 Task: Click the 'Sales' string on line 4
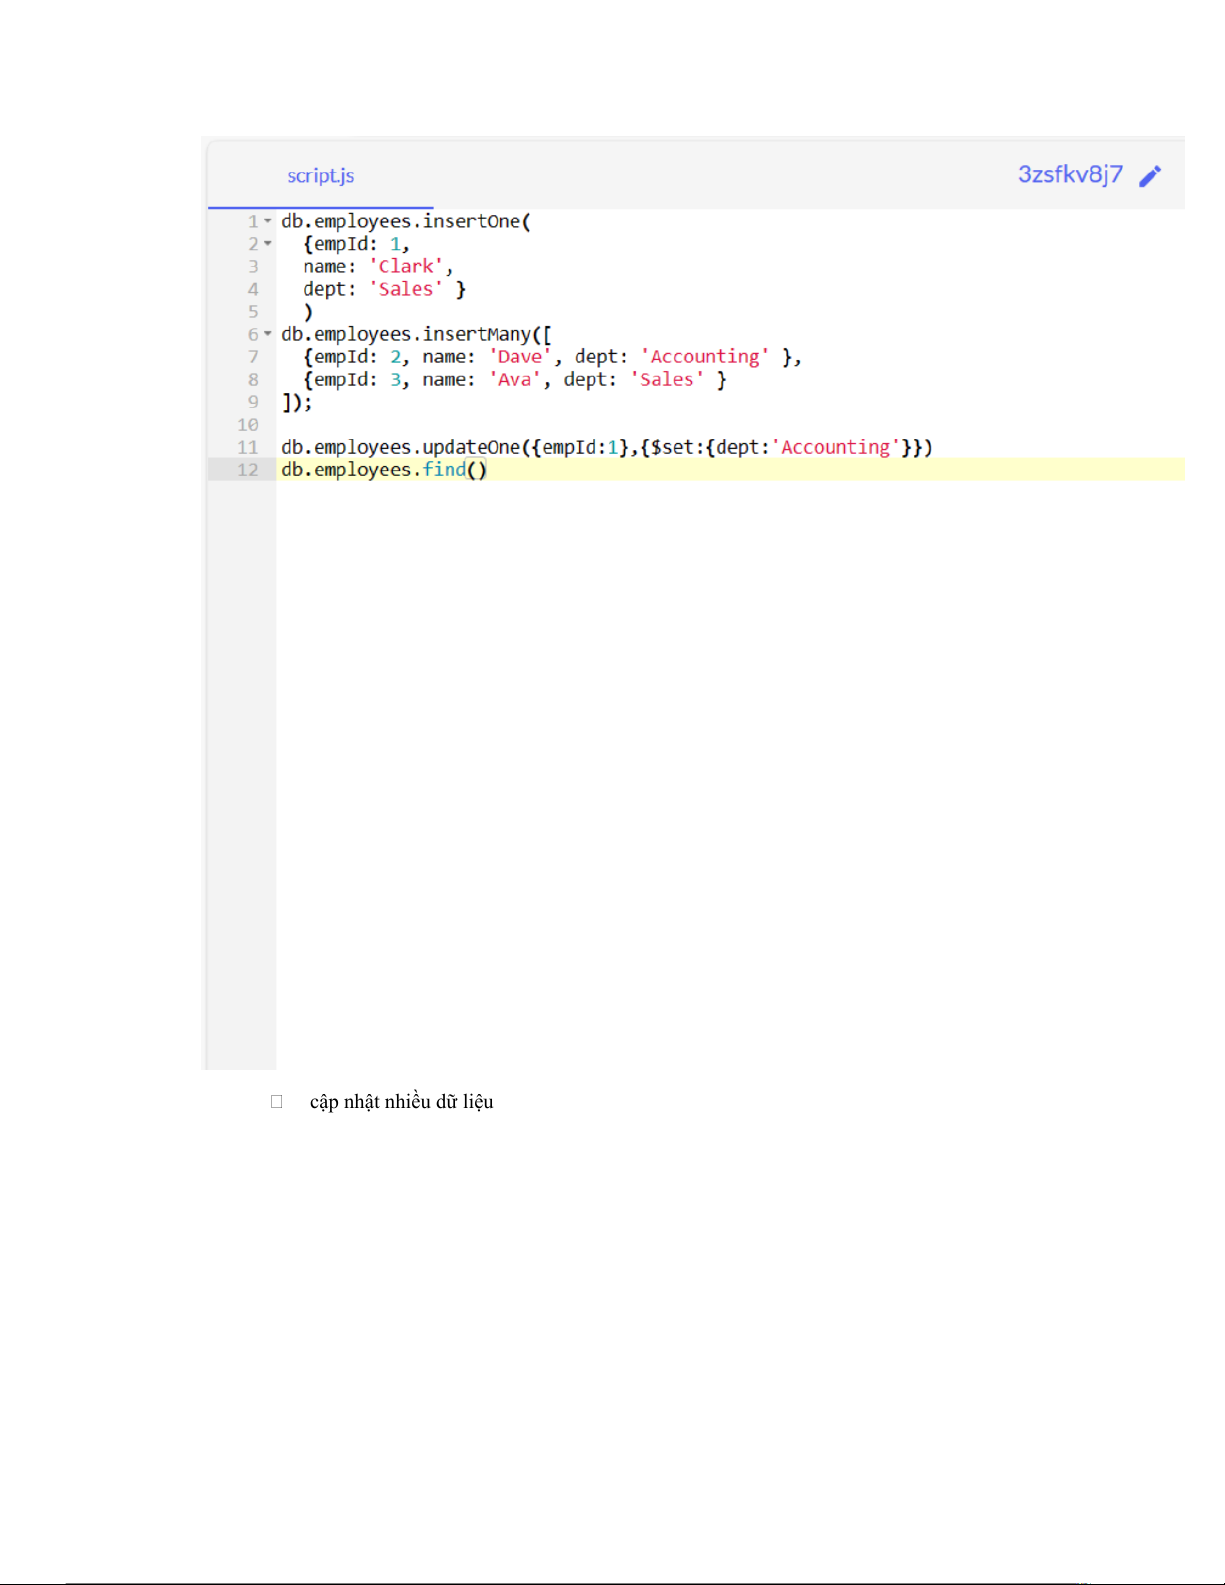(x=406, y=289)
